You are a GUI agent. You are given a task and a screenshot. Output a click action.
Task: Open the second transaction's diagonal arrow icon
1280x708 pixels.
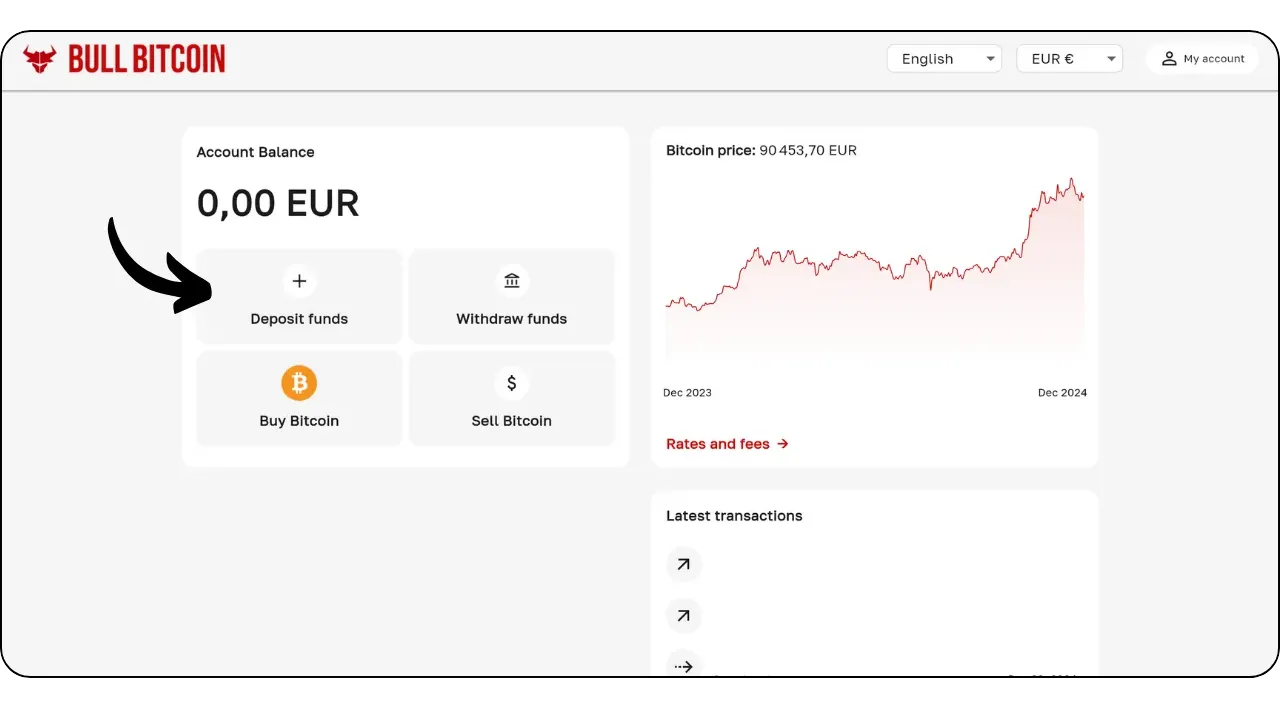[x=684, y=616]
